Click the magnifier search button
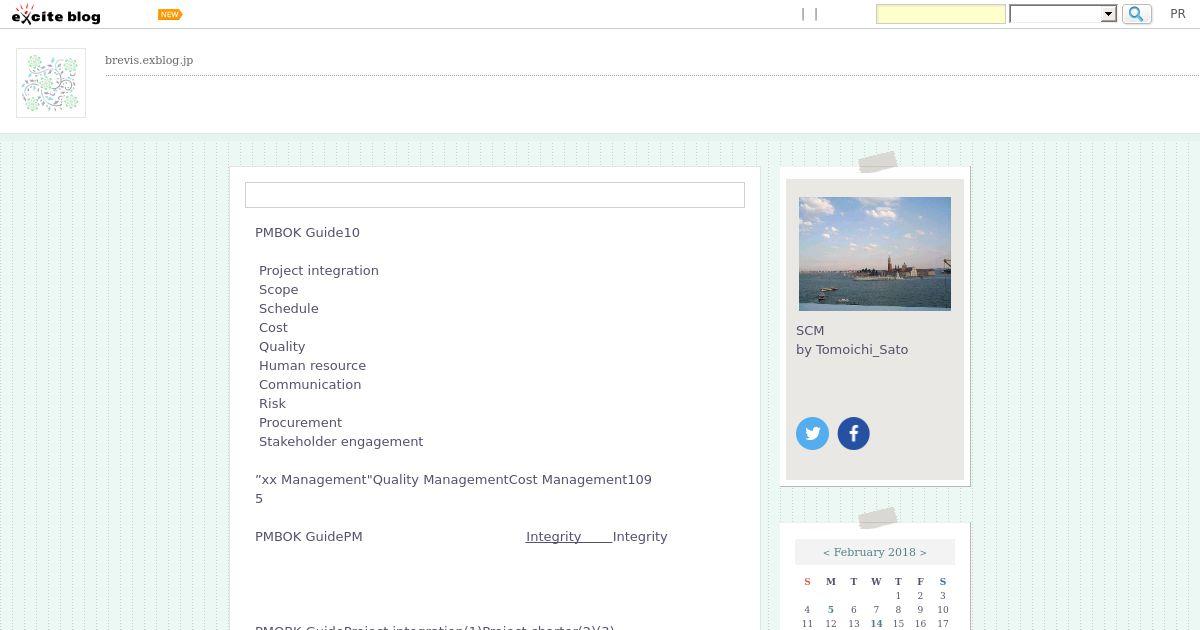This screenshot has width=1200, height=630. [1137, 14]
